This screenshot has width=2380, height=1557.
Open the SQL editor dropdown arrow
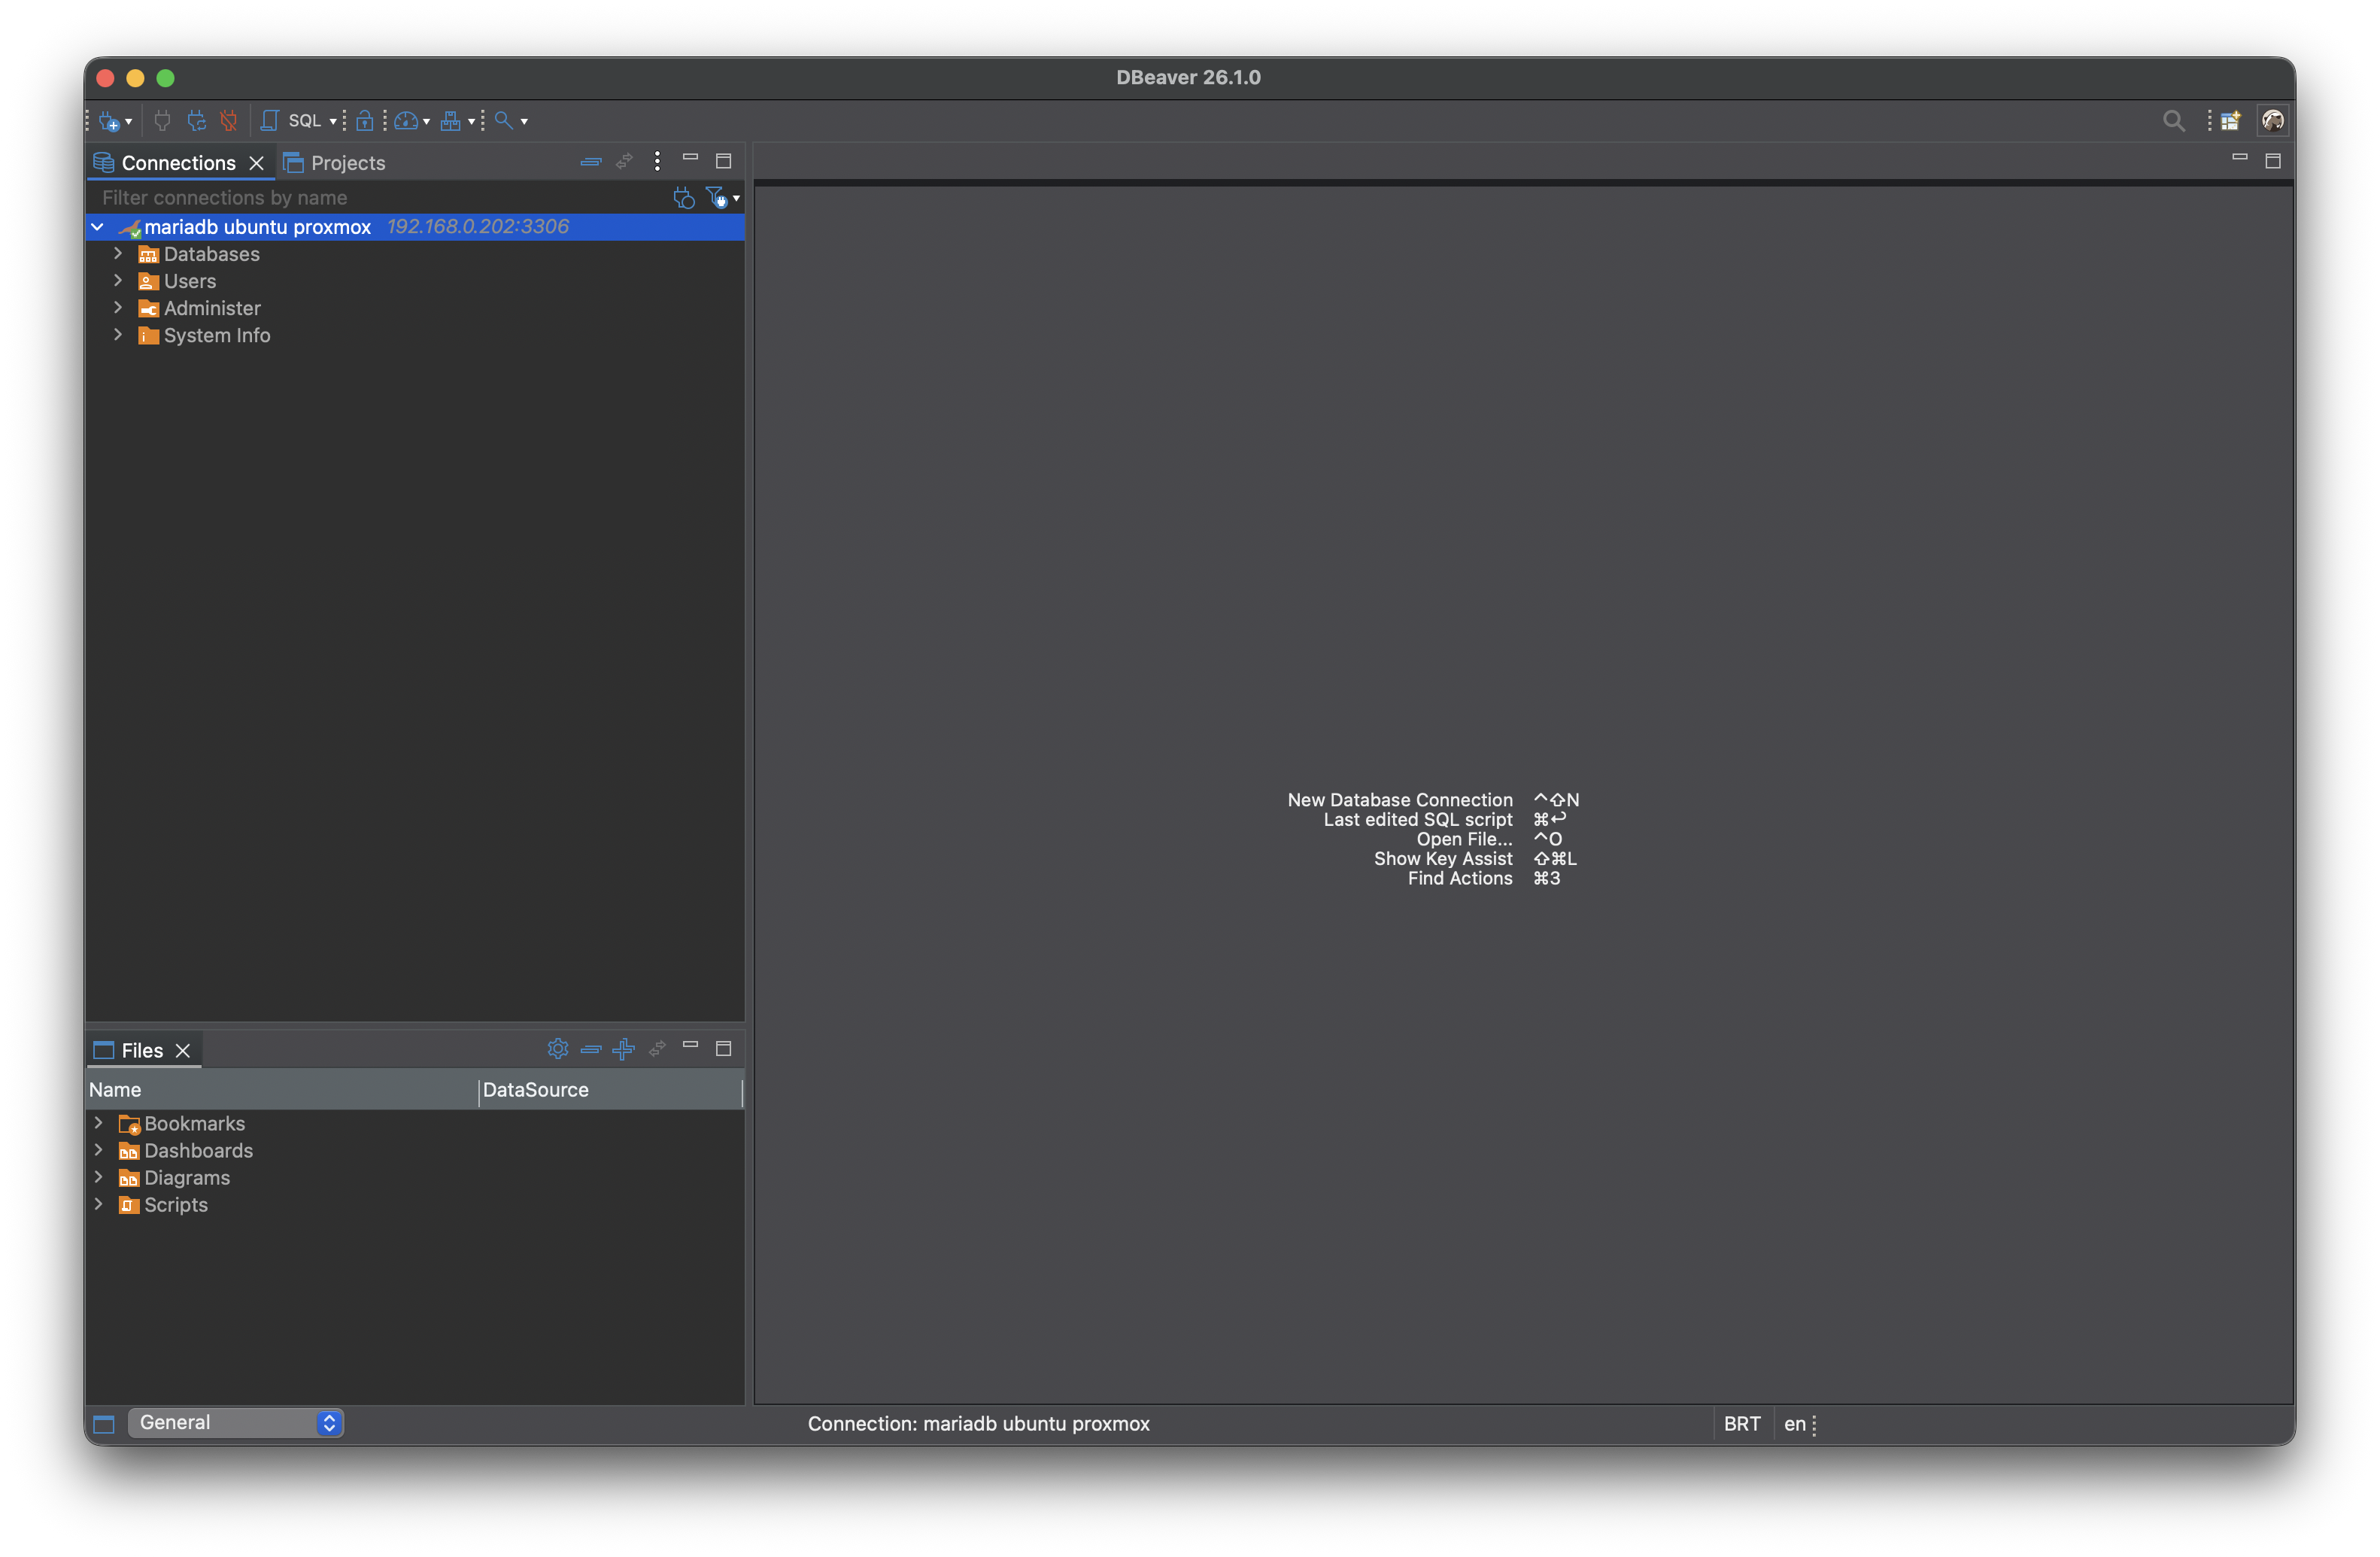coord(333,122)
